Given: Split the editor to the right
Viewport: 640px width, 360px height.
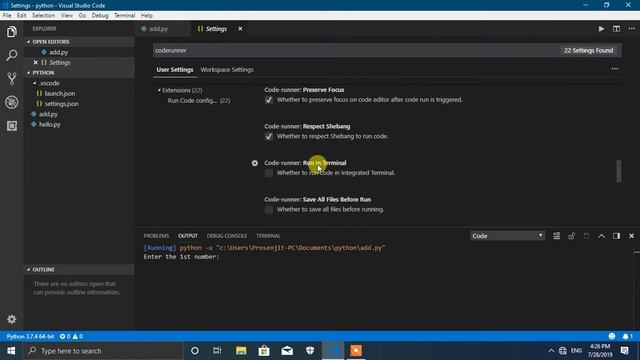Looking at the screenshot, I should (x=616, y=29).
